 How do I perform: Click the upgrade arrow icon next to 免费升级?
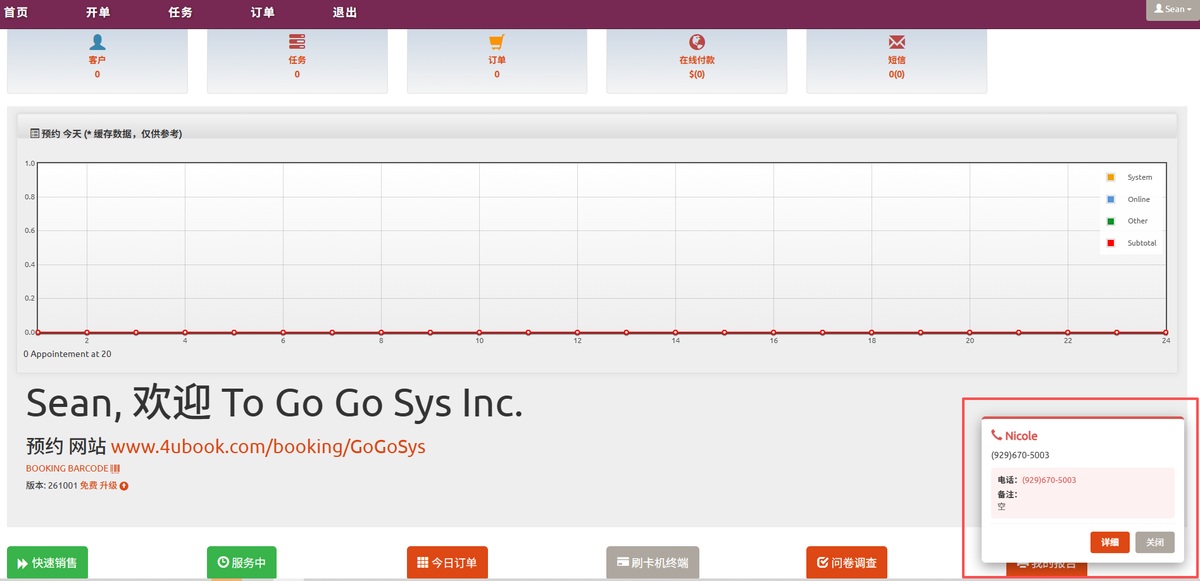point(124,486)
